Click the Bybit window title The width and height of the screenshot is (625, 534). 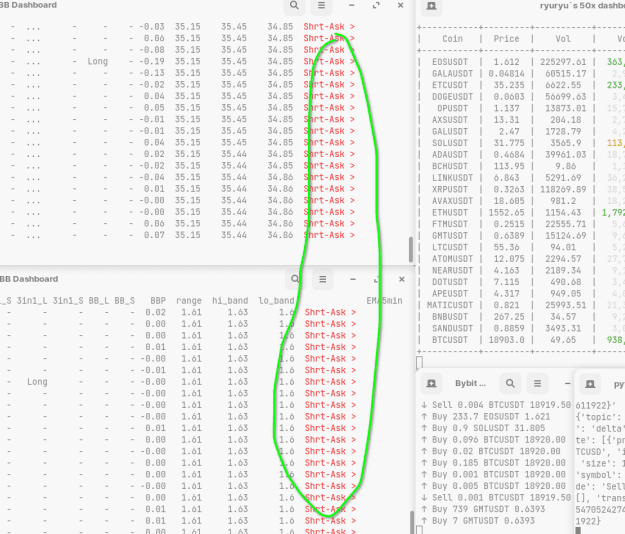pos(470,383)
